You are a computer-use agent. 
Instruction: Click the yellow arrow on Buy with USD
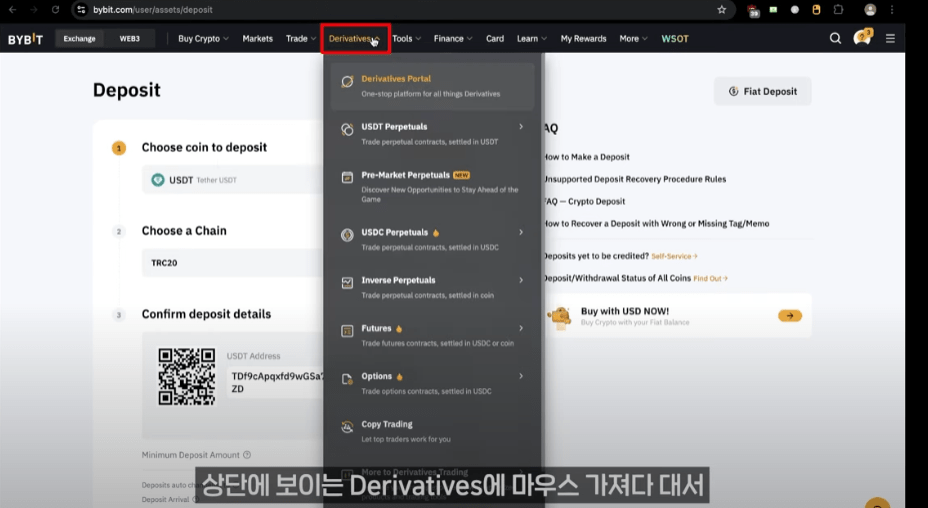pos(790,316)
